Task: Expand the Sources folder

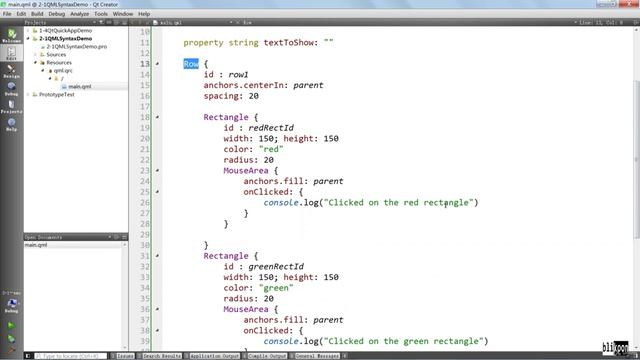Action: click(x=35, y=54)
